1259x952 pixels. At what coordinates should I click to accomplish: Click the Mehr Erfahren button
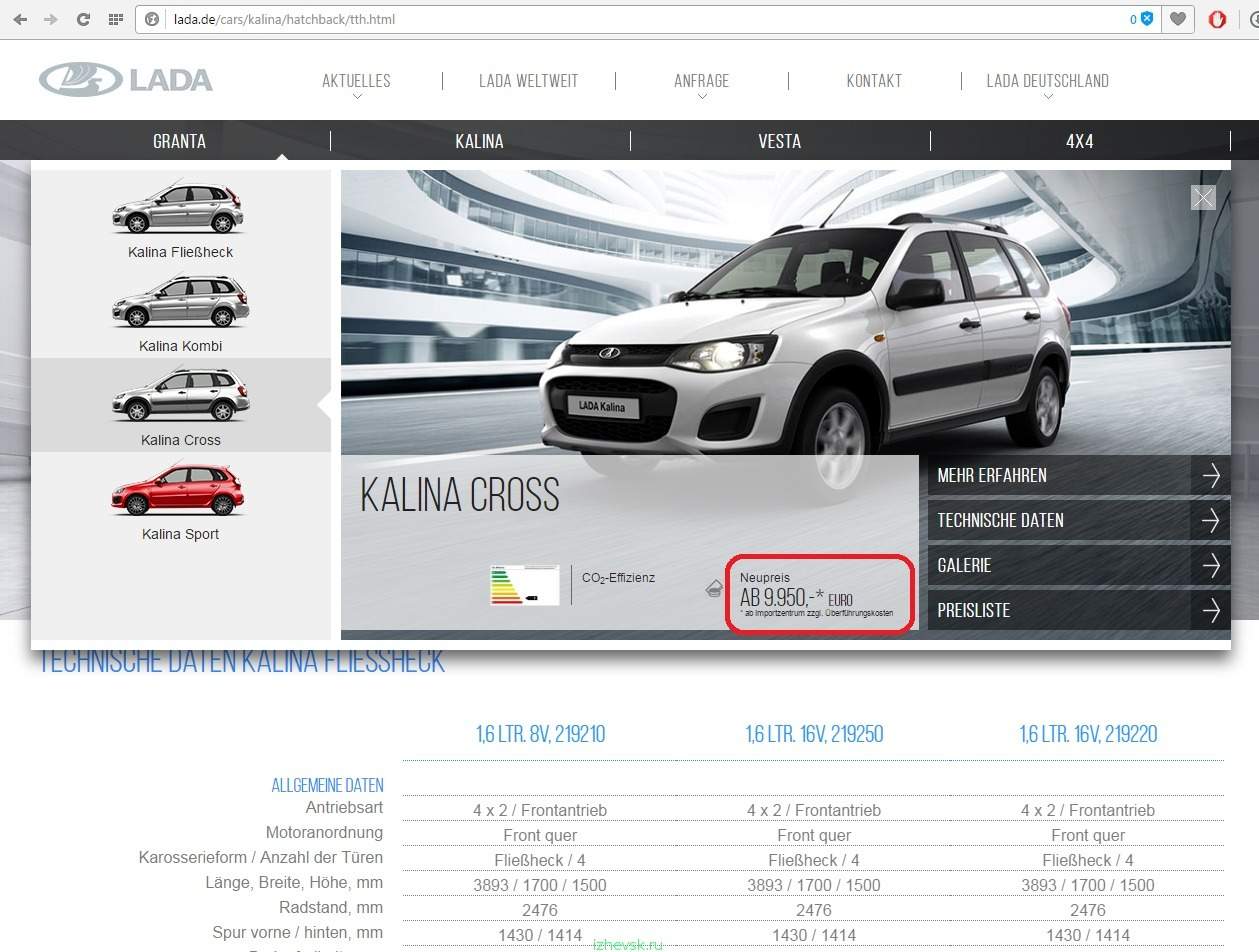click(x=1079, y=475)
